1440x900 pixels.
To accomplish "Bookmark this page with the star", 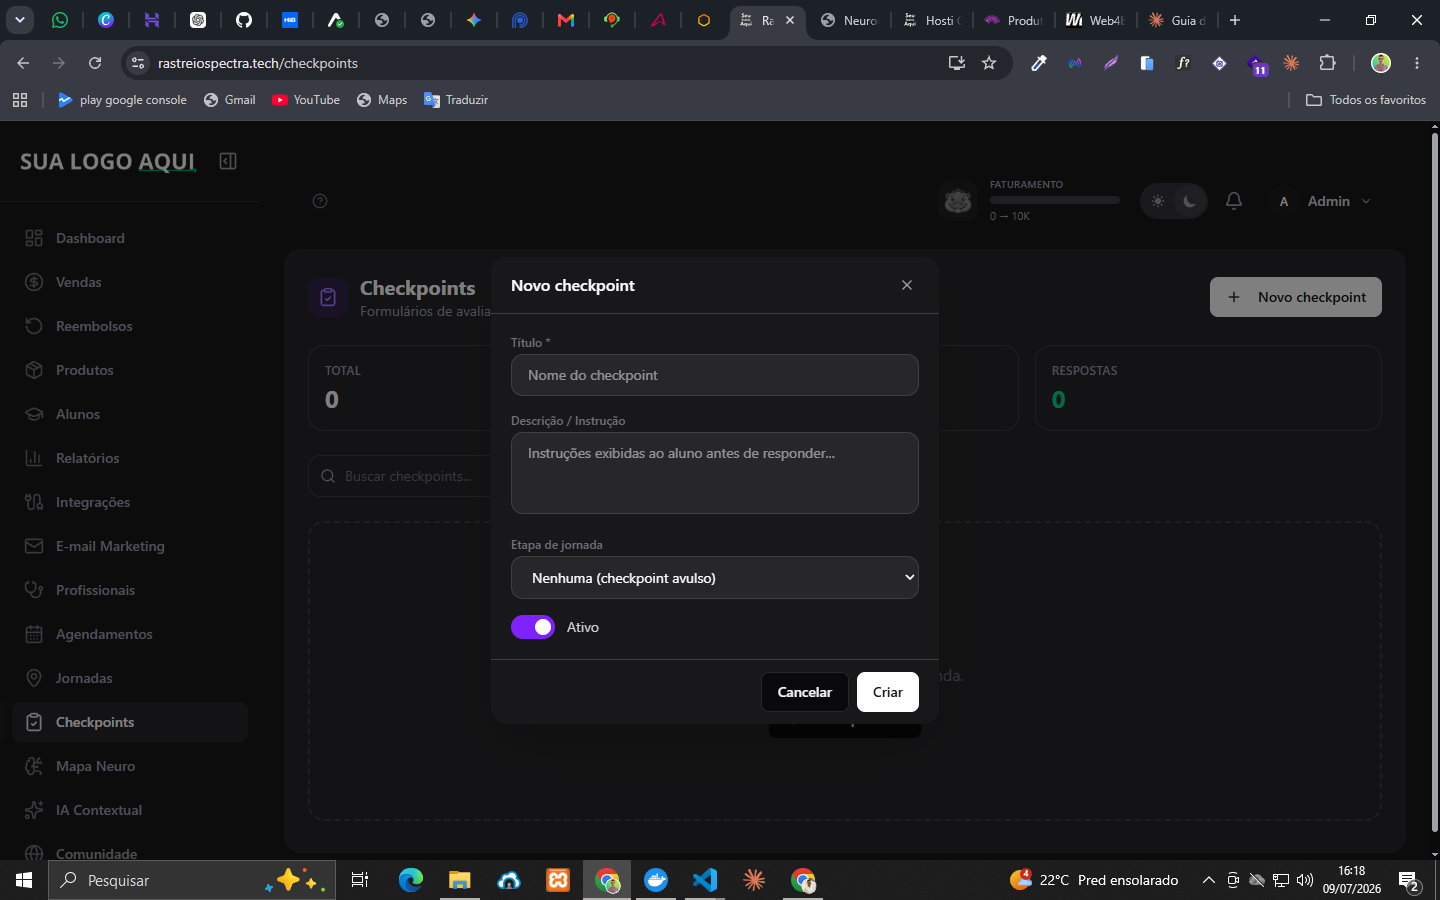I will point(989,63).
